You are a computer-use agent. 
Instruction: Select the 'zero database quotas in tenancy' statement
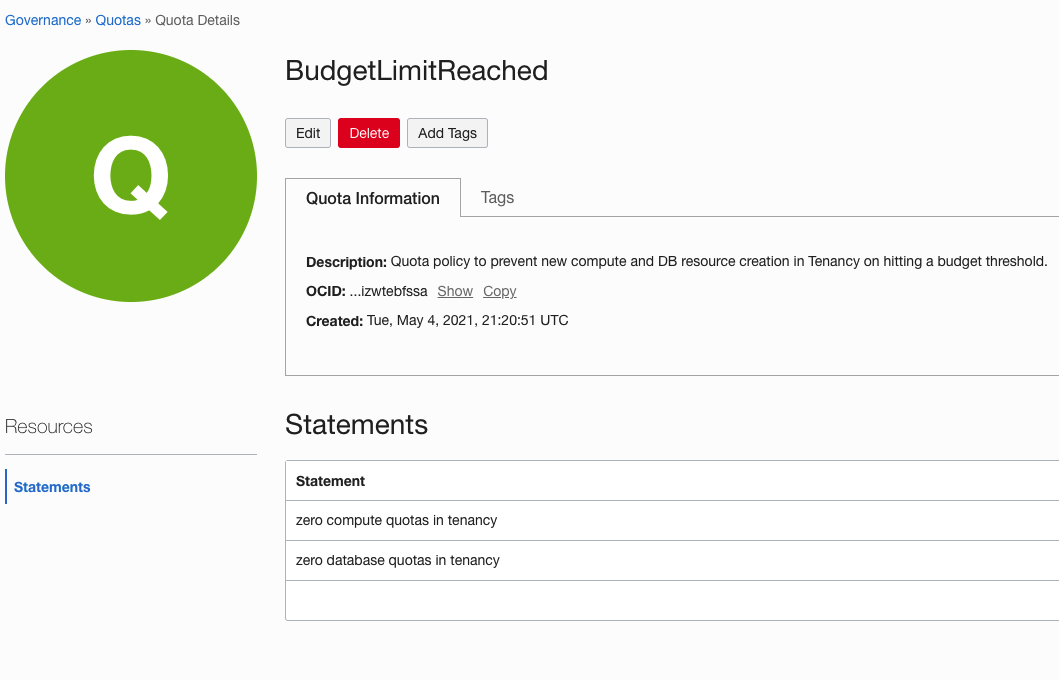coord(396,560)
